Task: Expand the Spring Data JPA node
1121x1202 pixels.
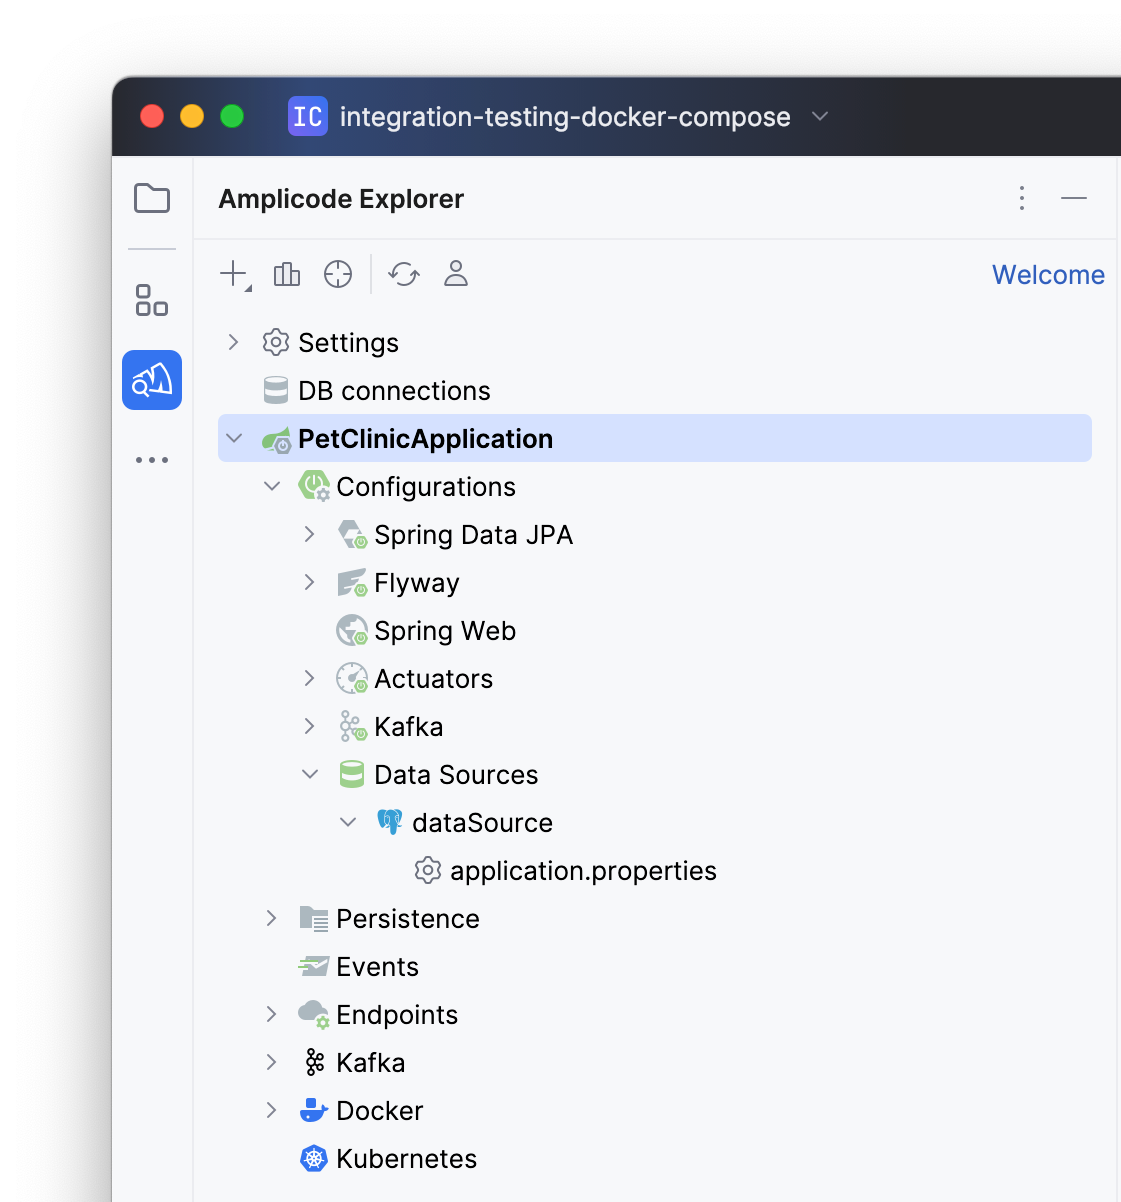Action: tap(309, 534)
